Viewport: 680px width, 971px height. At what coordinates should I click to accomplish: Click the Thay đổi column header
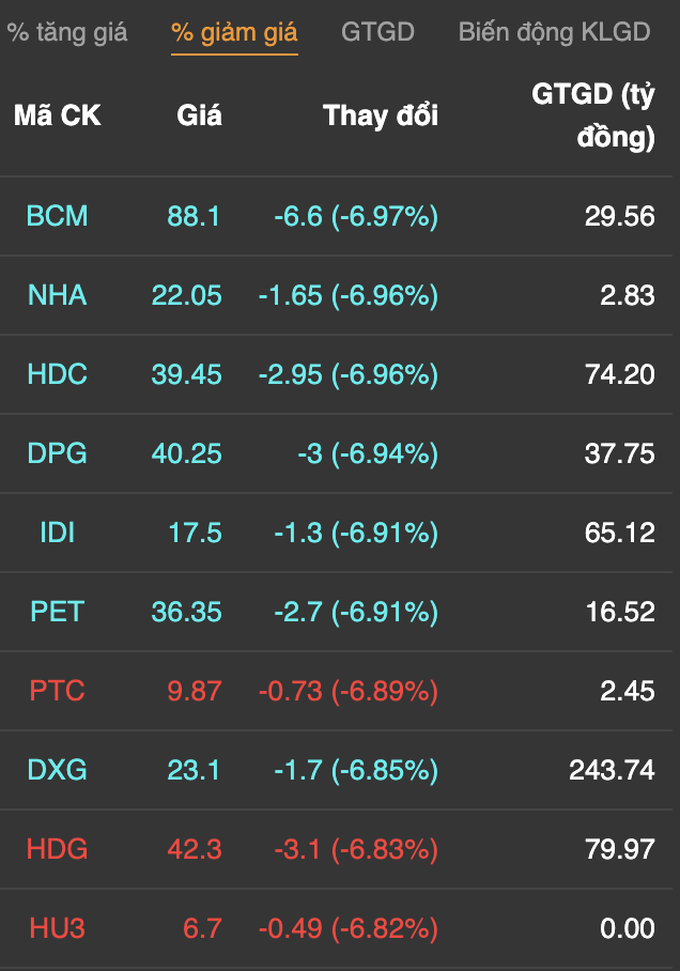pos(380,115)
